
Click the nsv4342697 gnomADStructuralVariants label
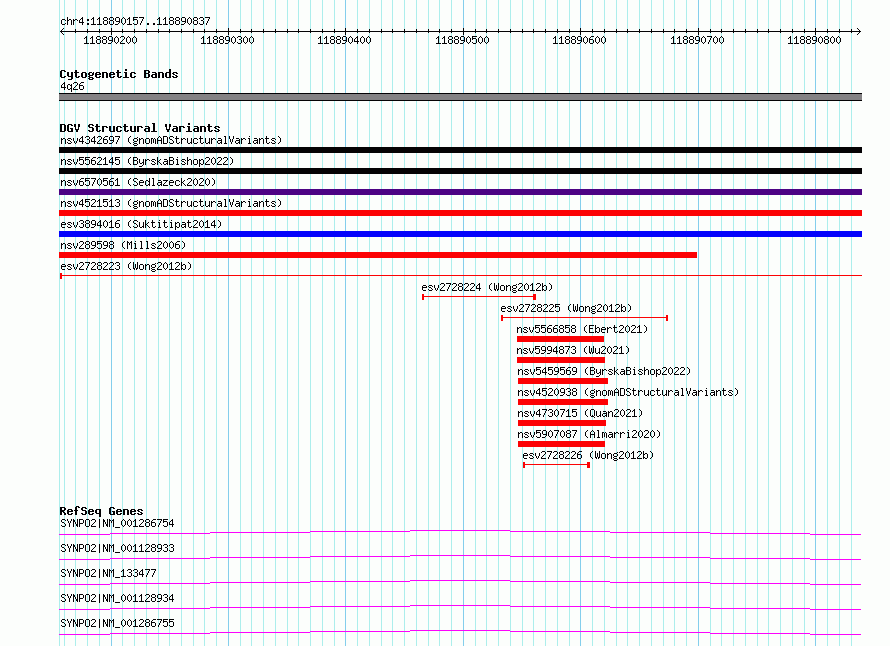click(x=171, y=140)
